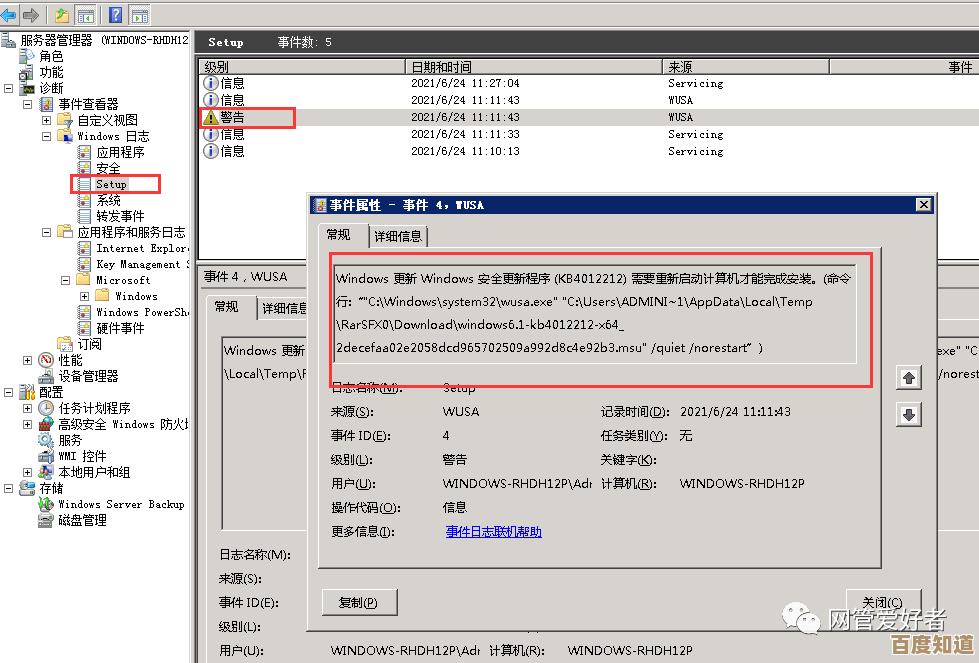Image resolution: width=979 pixels, height=663 pixels.
Task: Switch to 详细信息 tab in dialog
Action: coord(398,236)
